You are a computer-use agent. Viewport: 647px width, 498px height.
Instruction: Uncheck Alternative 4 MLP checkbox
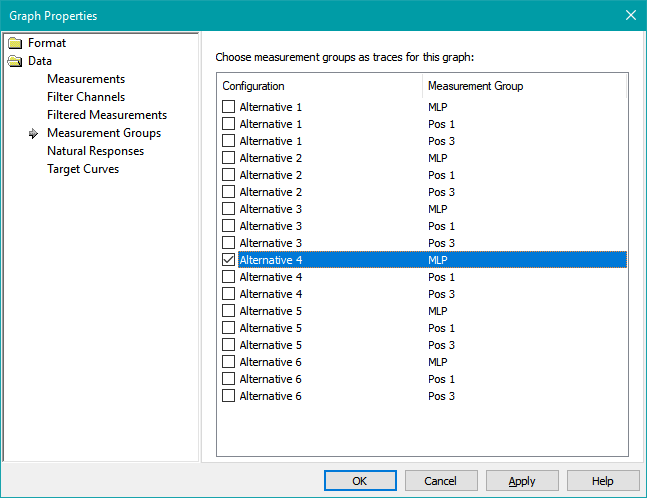(228, 260)
